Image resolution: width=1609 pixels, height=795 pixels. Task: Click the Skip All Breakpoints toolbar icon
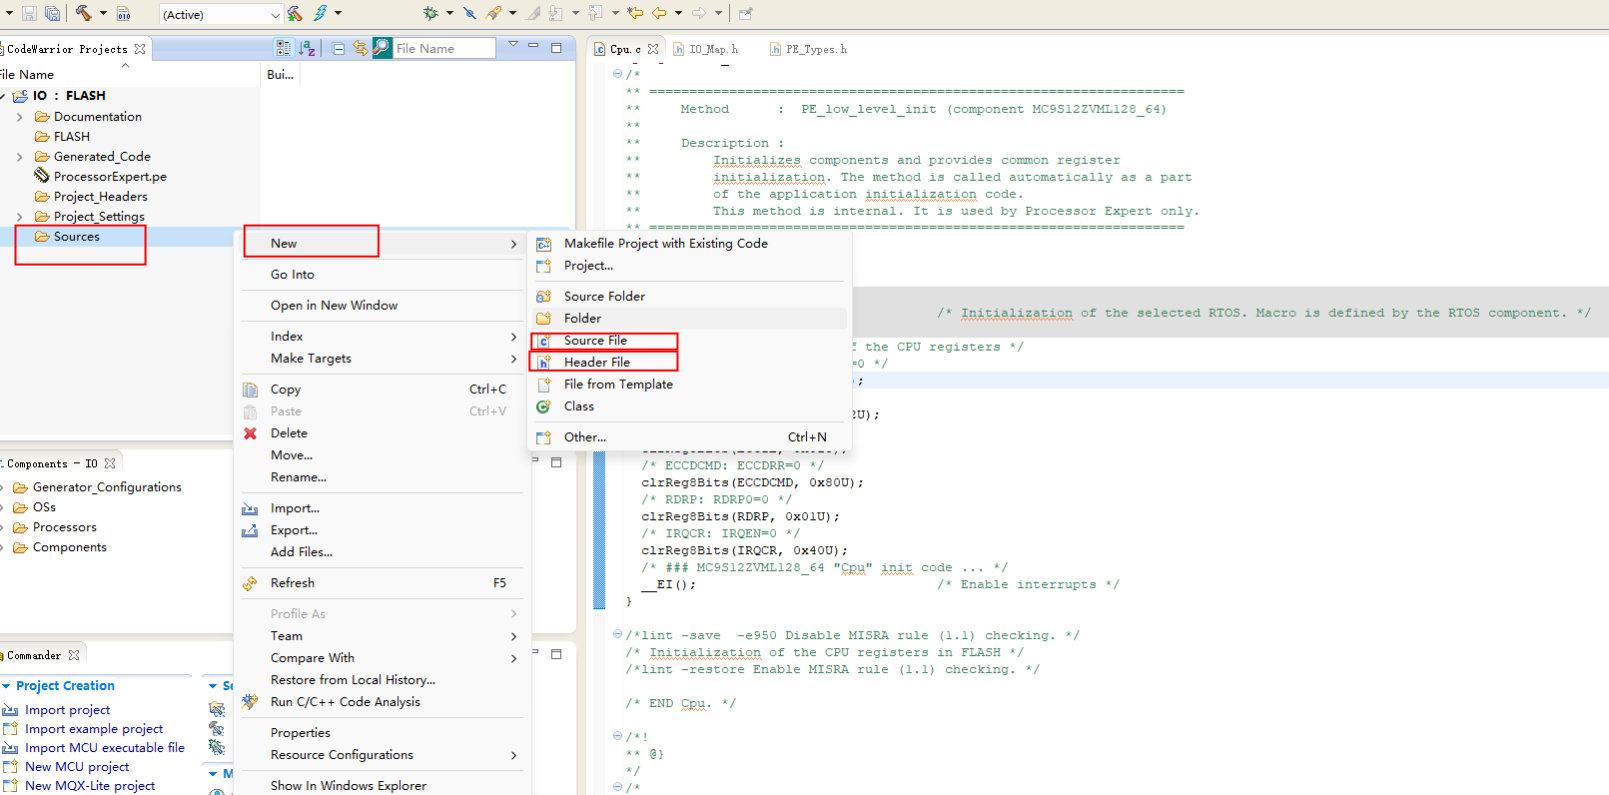pyautogui.click(x=469, y=13)
